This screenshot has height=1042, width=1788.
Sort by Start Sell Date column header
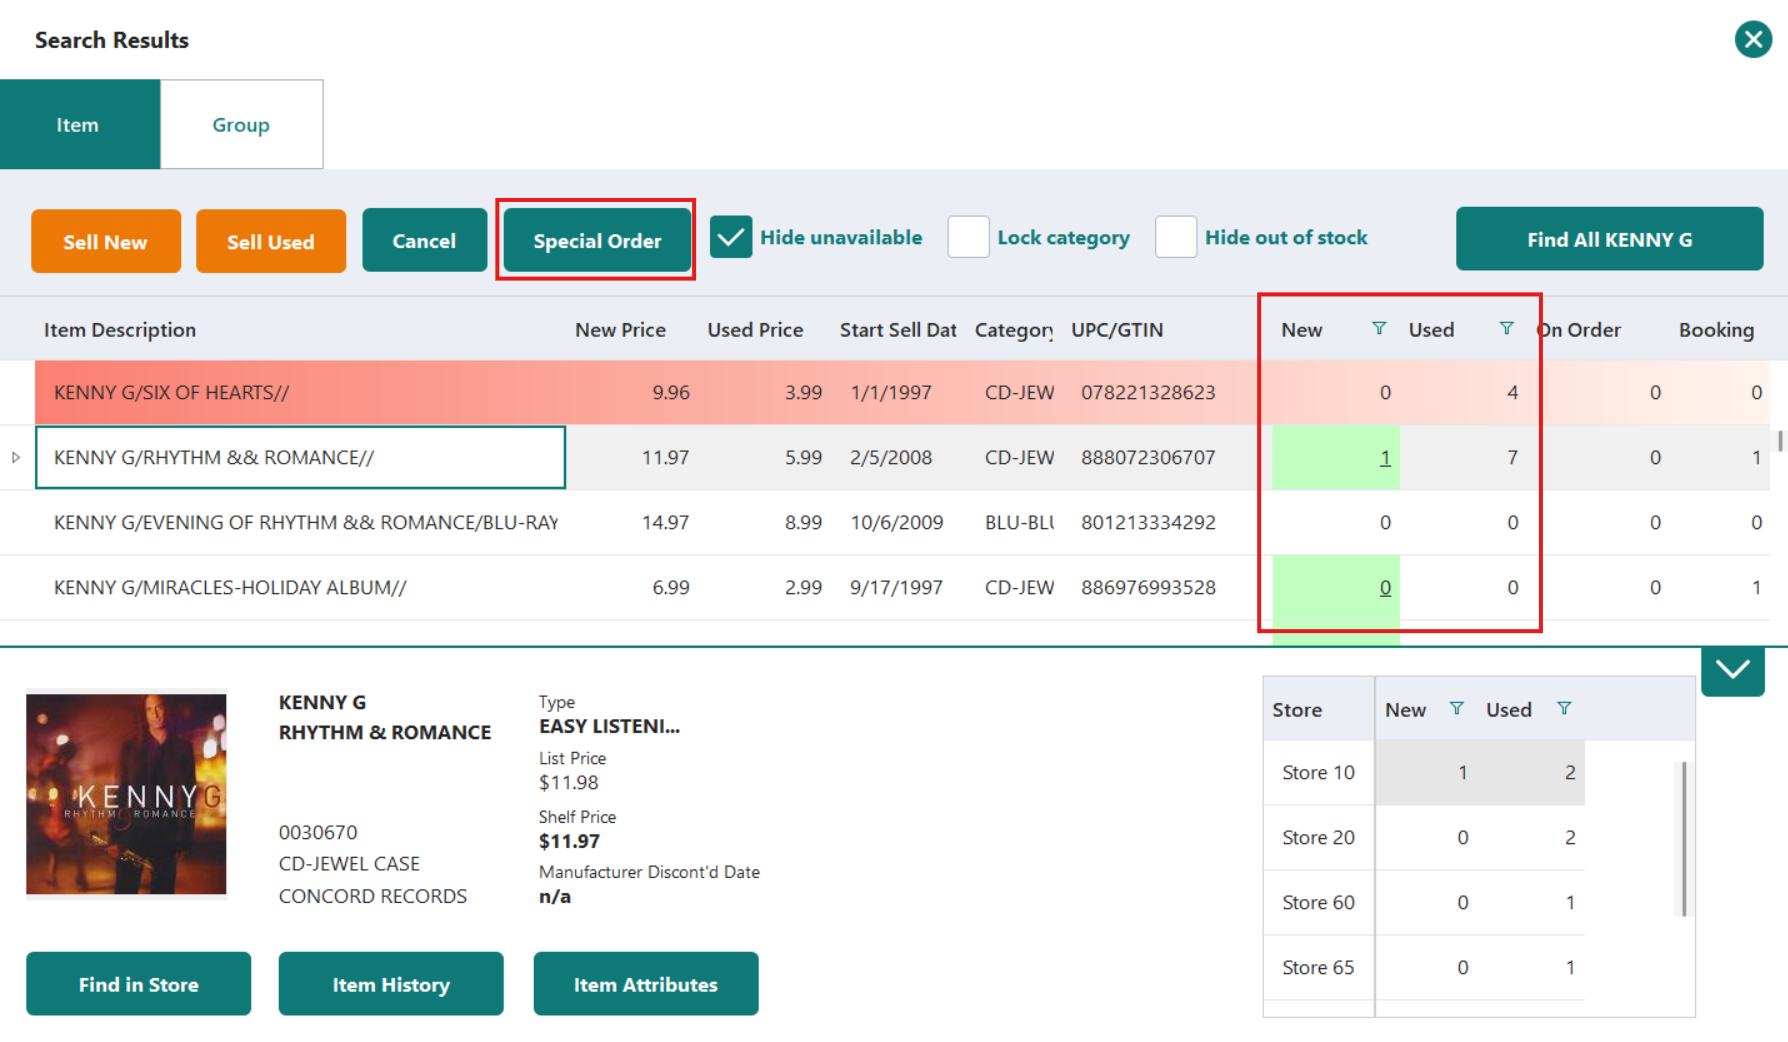(898, 329)
